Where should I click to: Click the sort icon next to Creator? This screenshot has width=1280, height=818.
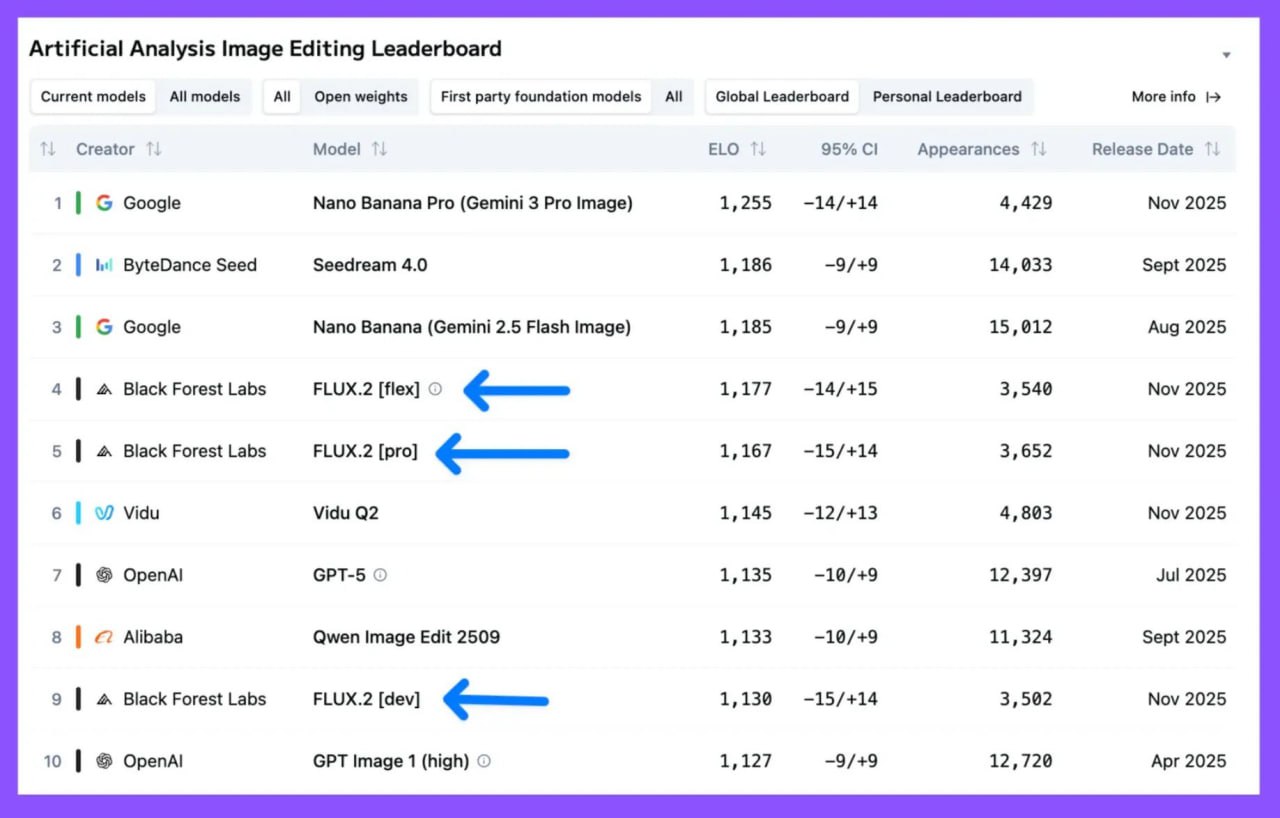point(154,149)
